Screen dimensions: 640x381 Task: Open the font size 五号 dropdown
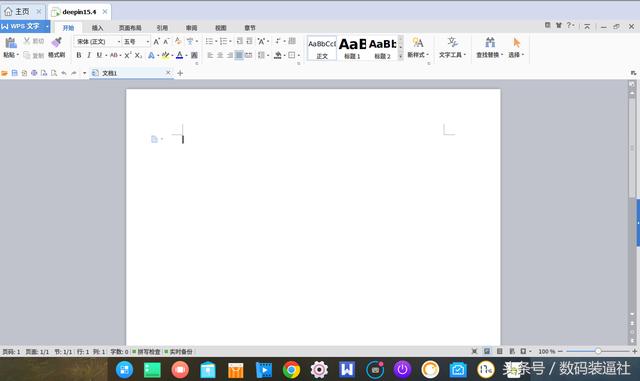pos(147,42)
